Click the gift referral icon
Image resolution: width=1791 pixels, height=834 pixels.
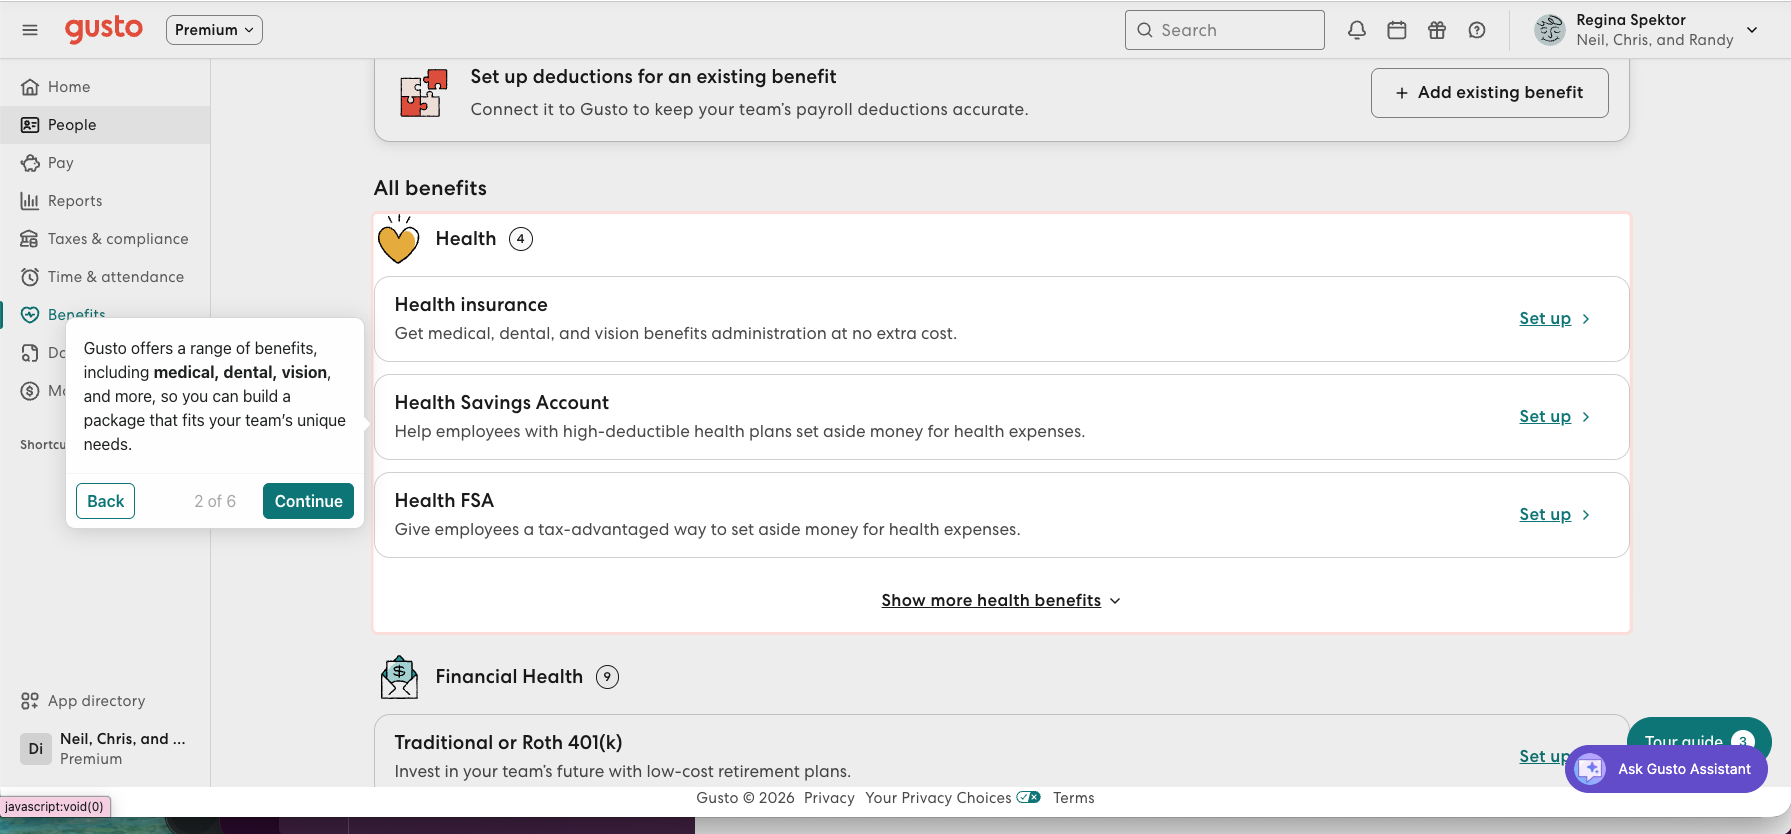(x=1437, y=30)
